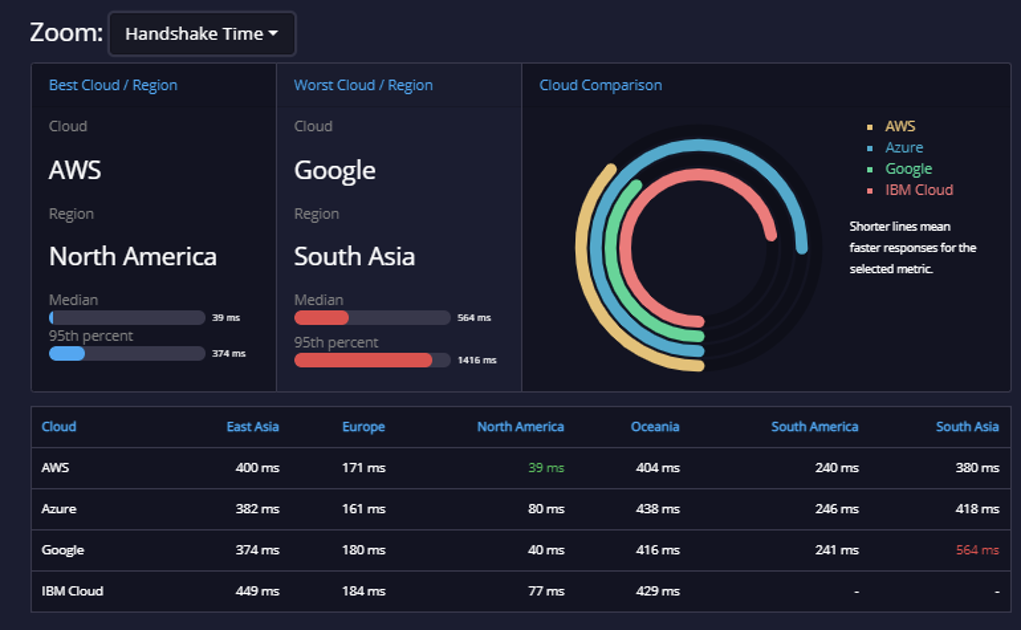Click the Azure row label in table
The image size is (1022, 631).
[59, 509]
